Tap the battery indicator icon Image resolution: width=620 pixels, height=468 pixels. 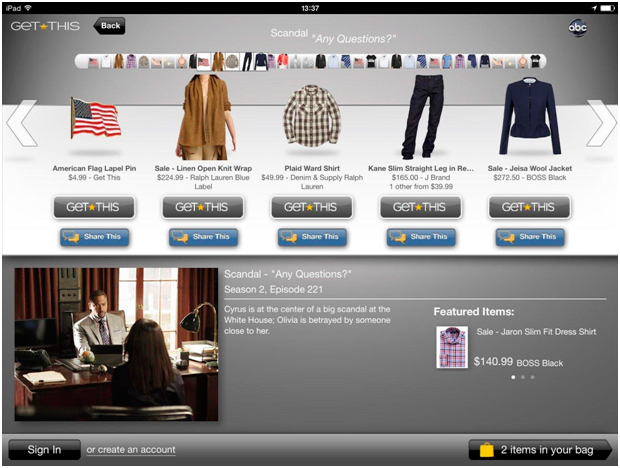coord(607,8)
